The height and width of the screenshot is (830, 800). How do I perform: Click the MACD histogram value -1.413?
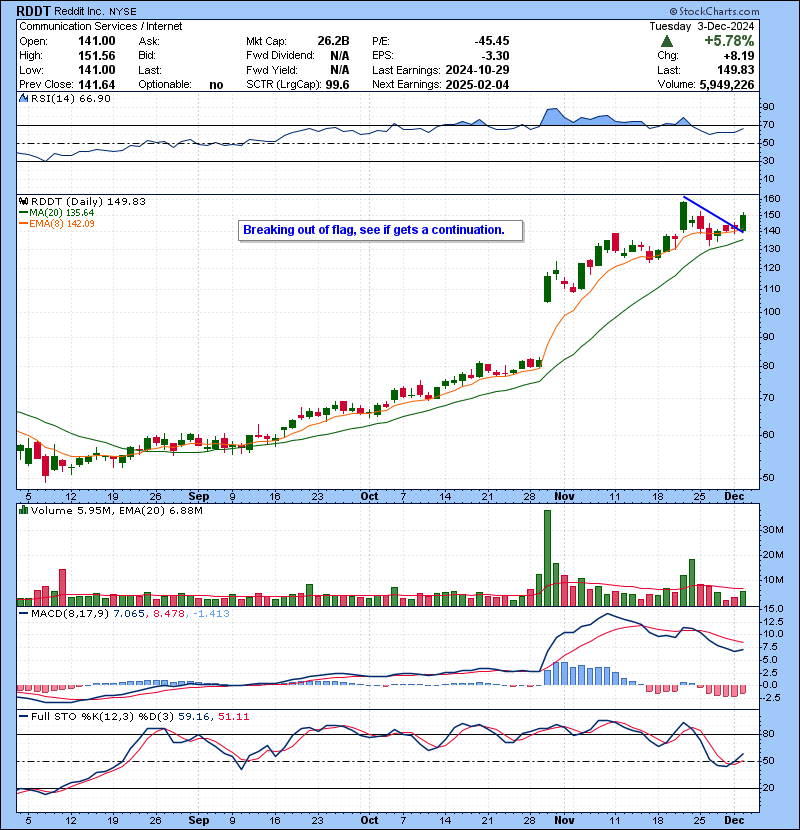pyautogui.click(x=211, y=614)
